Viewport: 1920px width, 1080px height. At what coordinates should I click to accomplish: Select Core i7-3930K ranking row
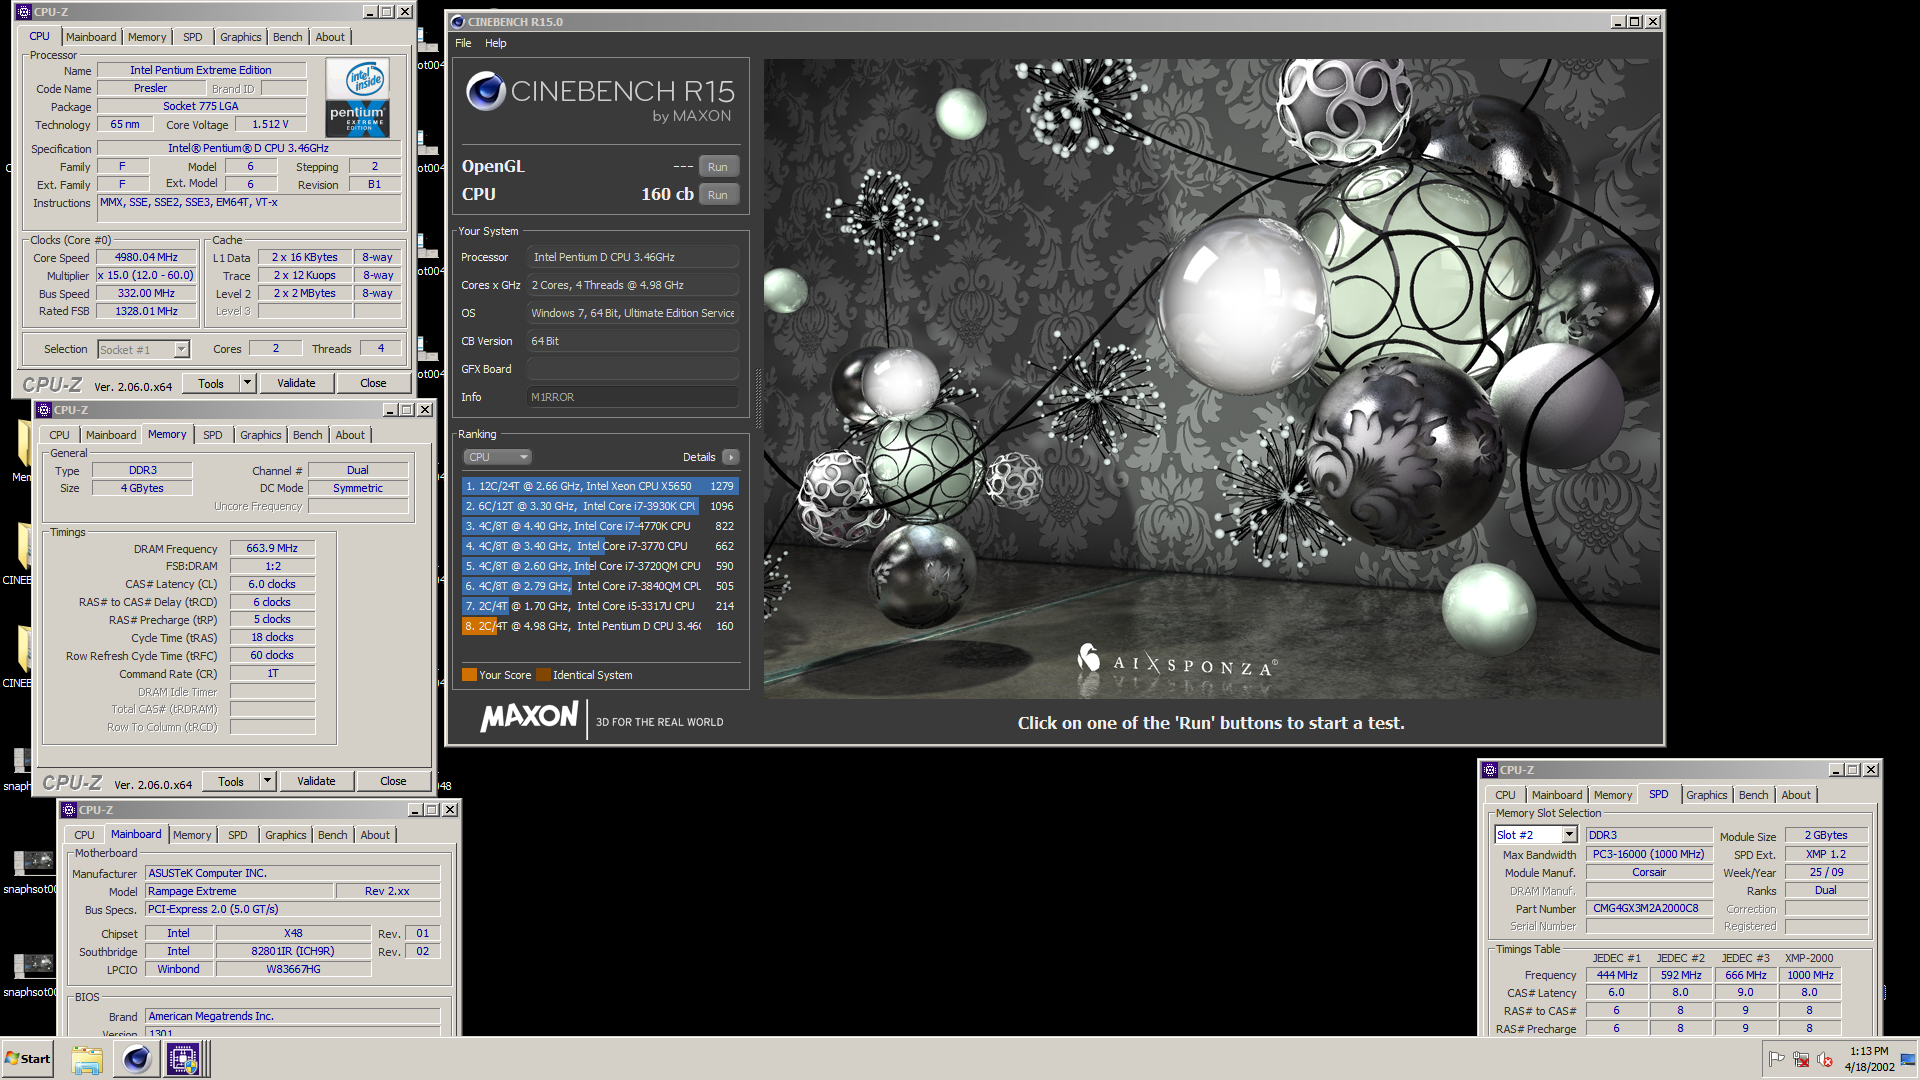click(600, 506)
